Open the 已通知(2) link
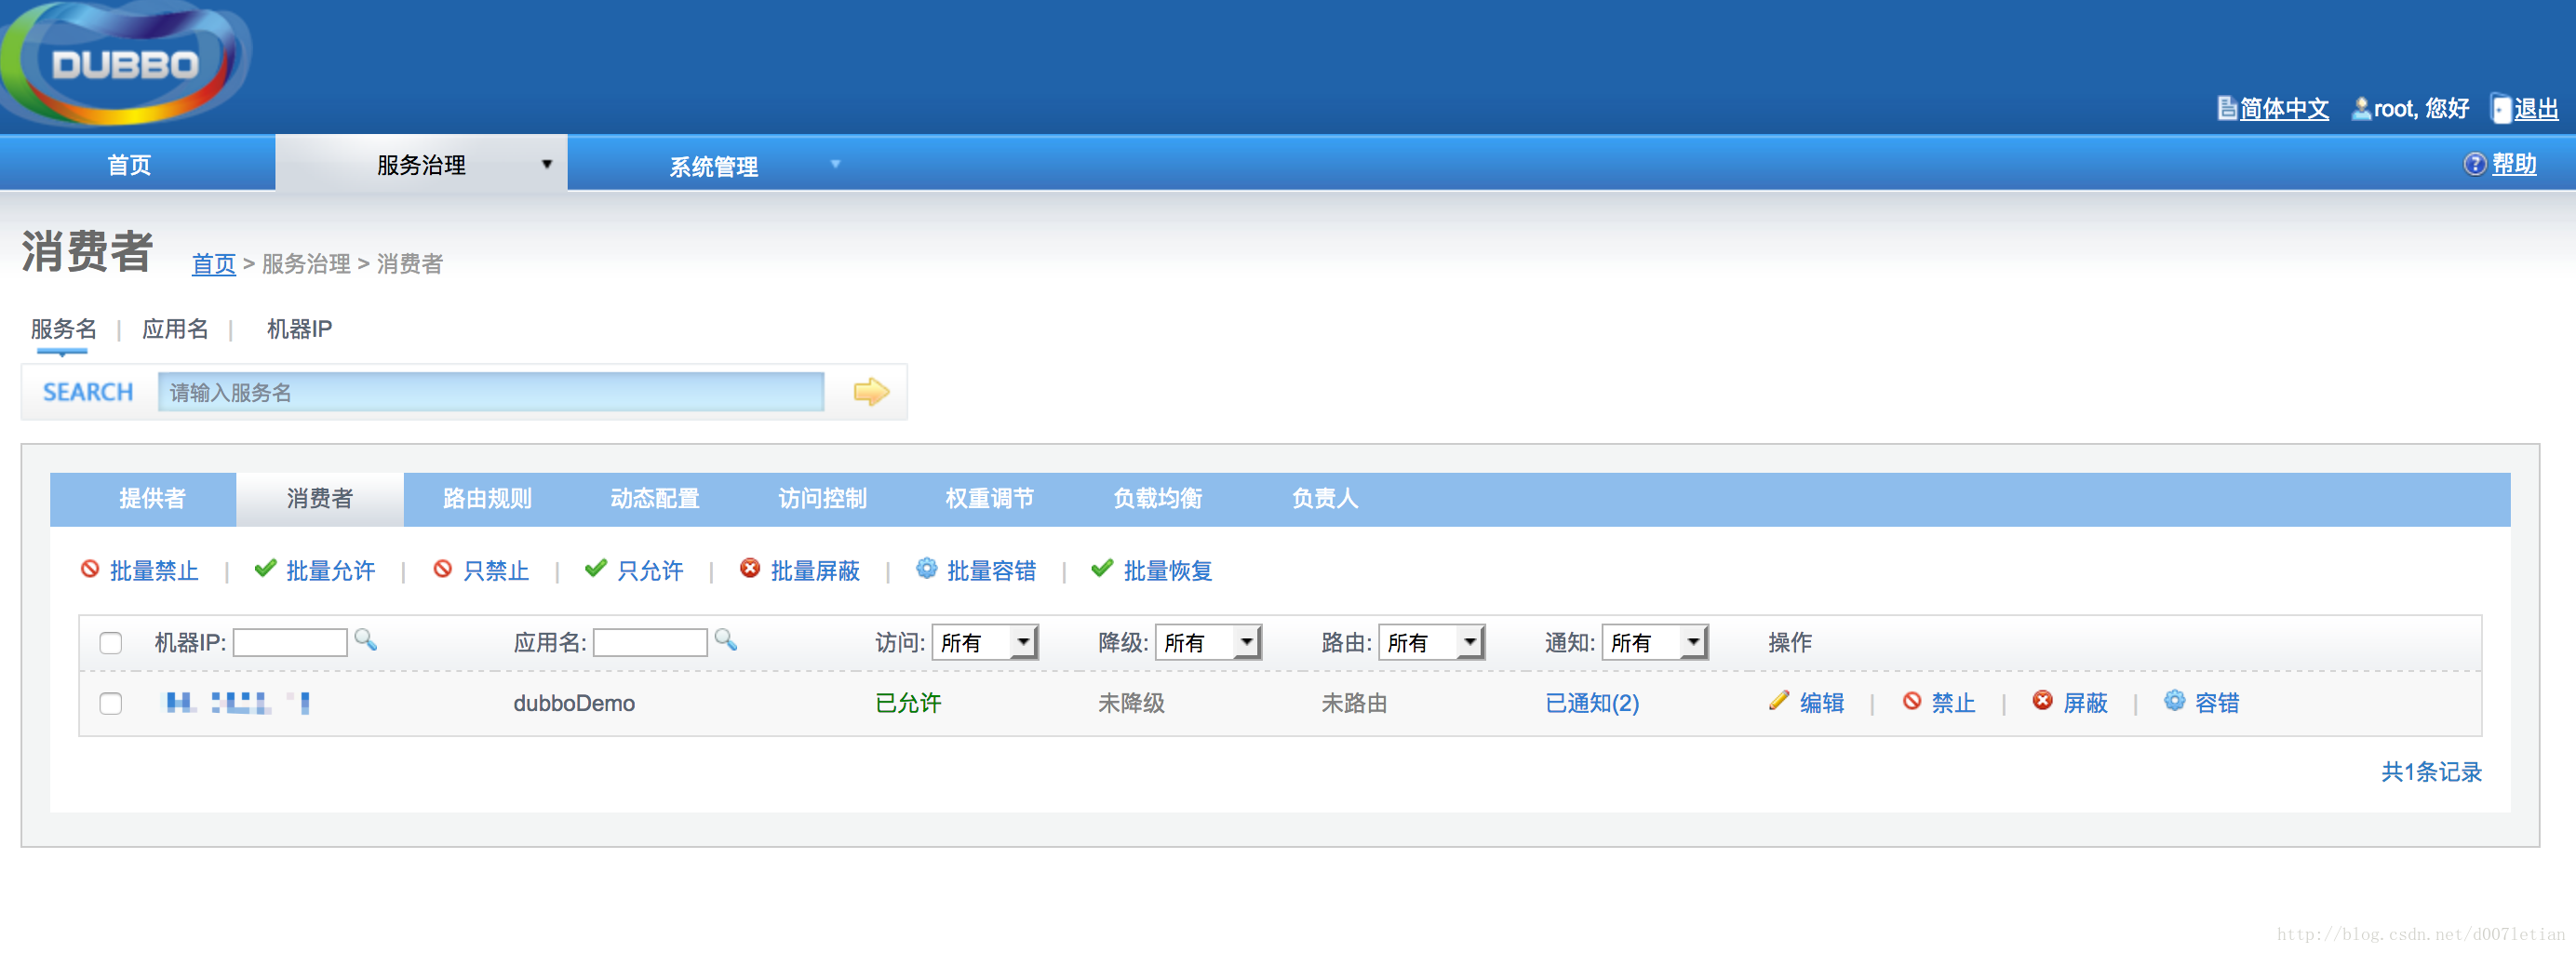2576x953 pixels. [x=1592, y=703]
